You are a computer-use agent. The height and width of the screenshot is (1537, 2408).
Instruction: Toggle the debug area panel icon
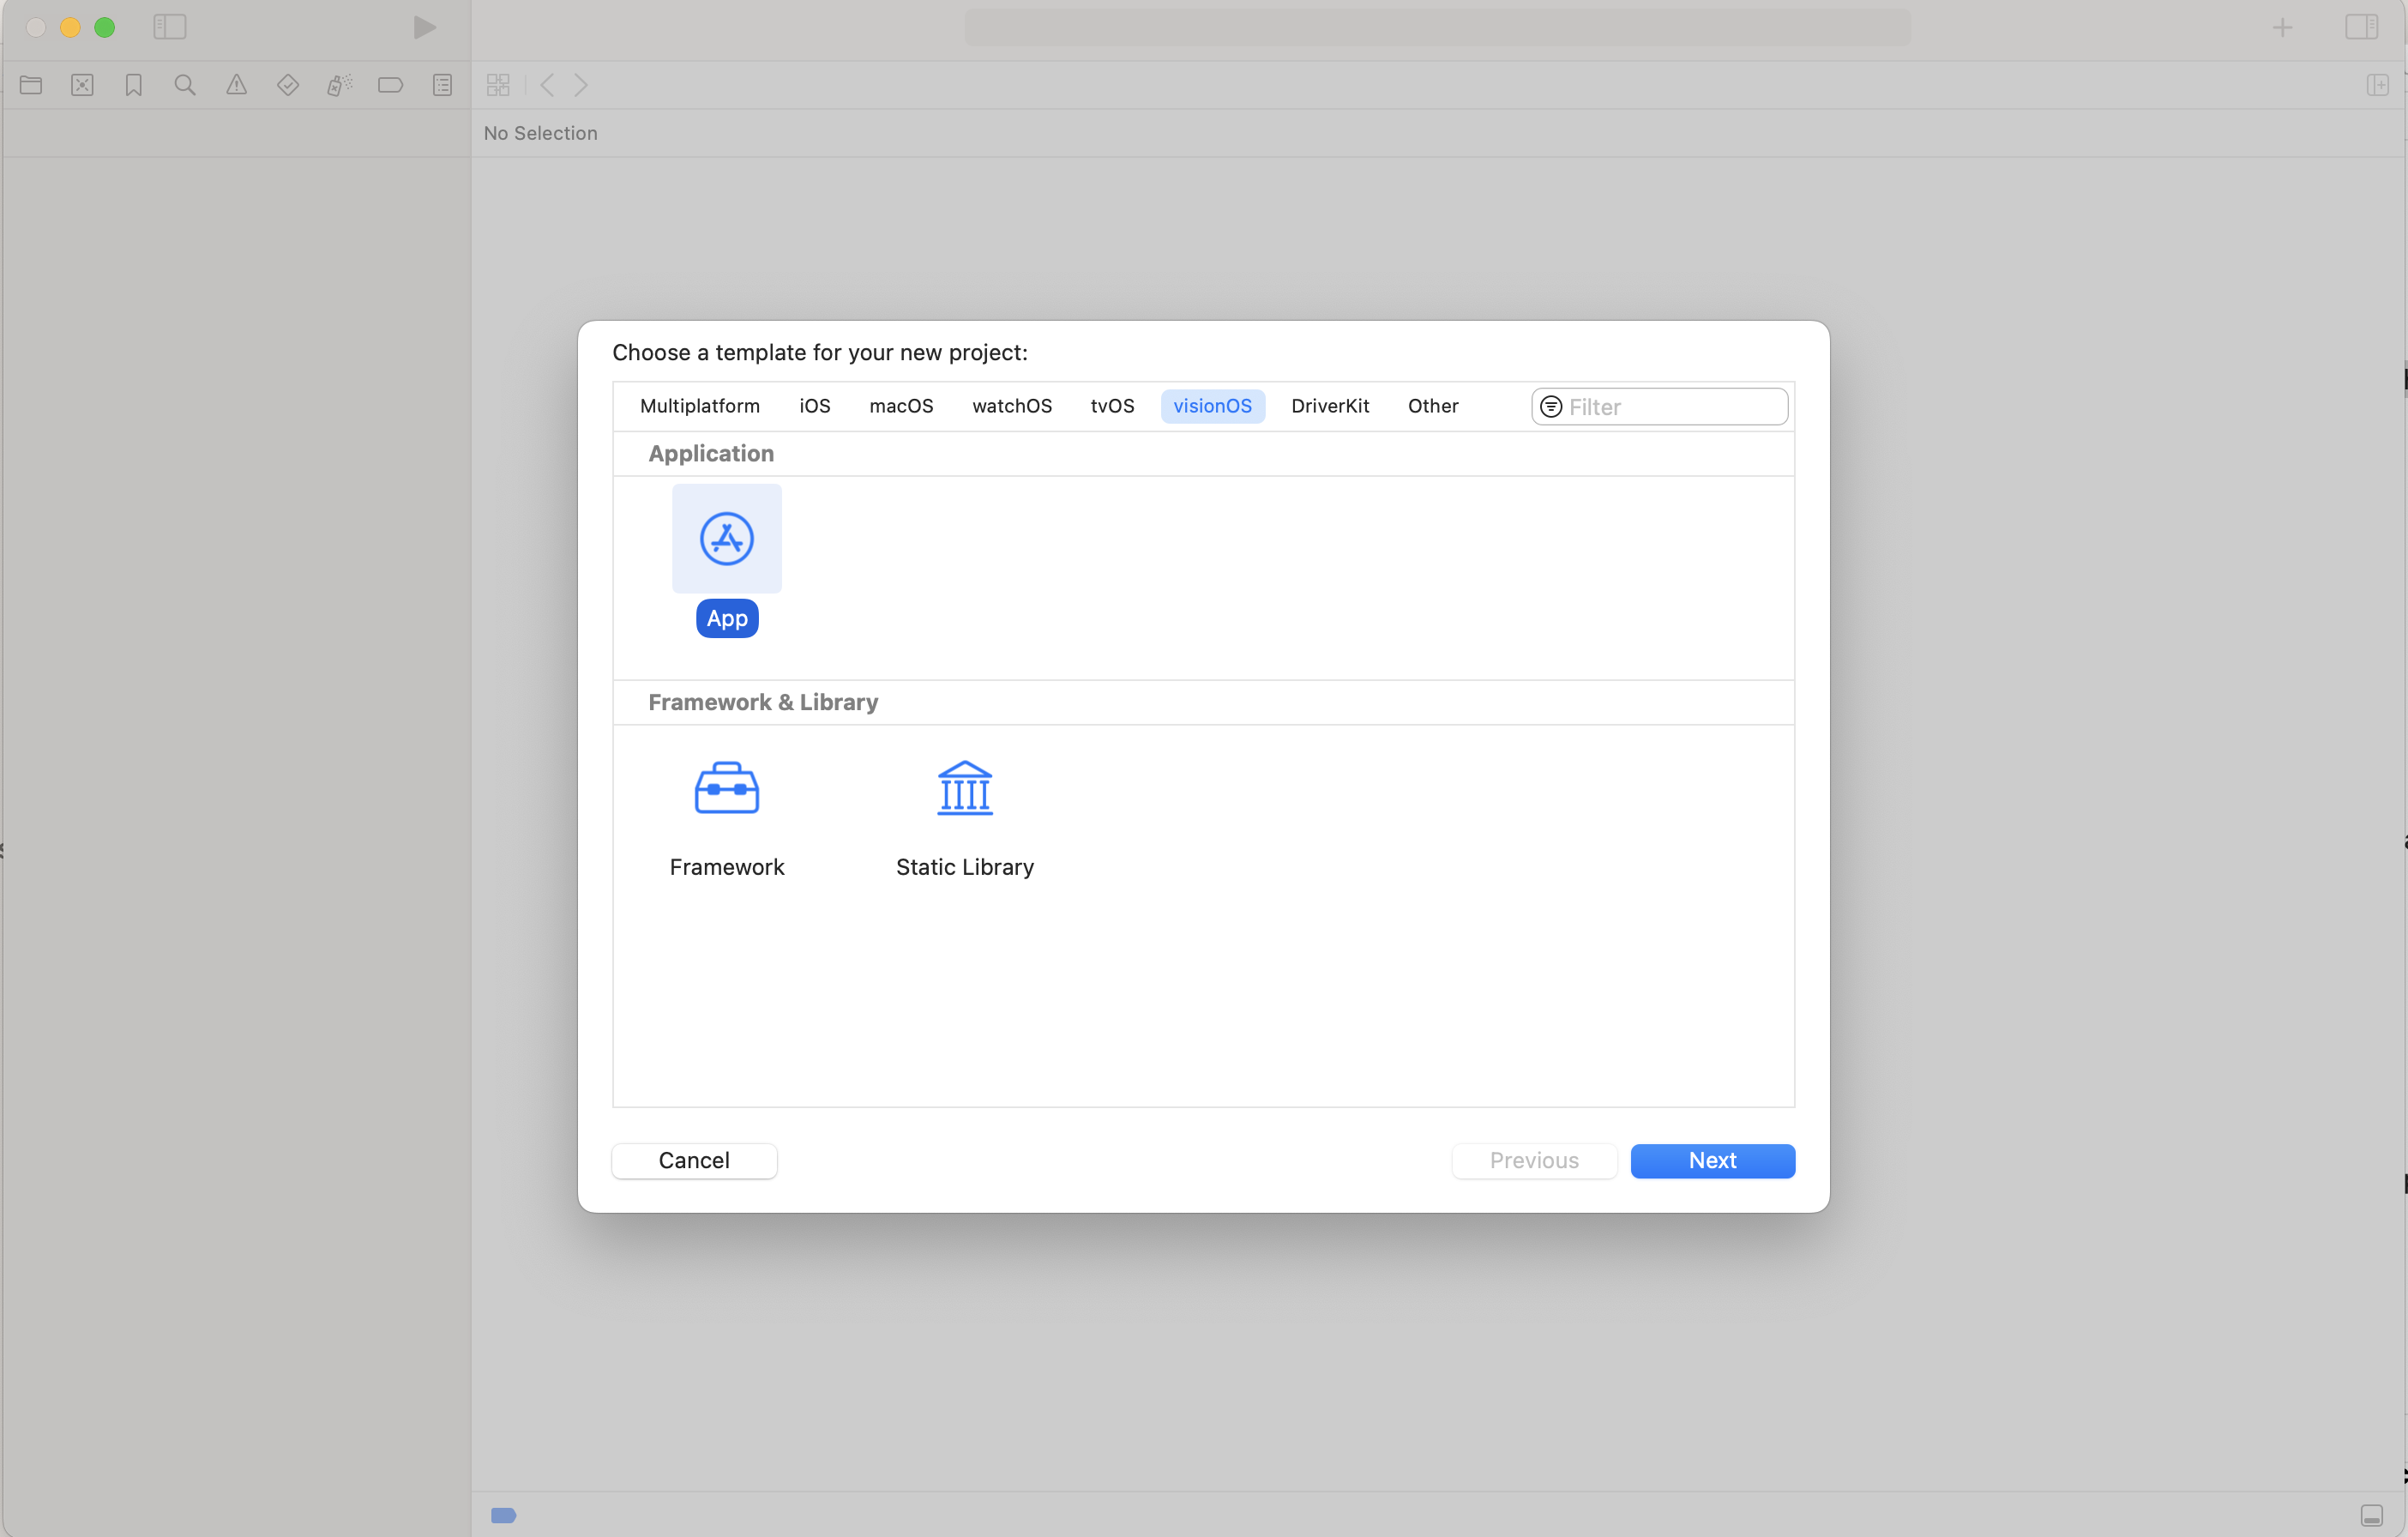click(x=2372, y=1515)
